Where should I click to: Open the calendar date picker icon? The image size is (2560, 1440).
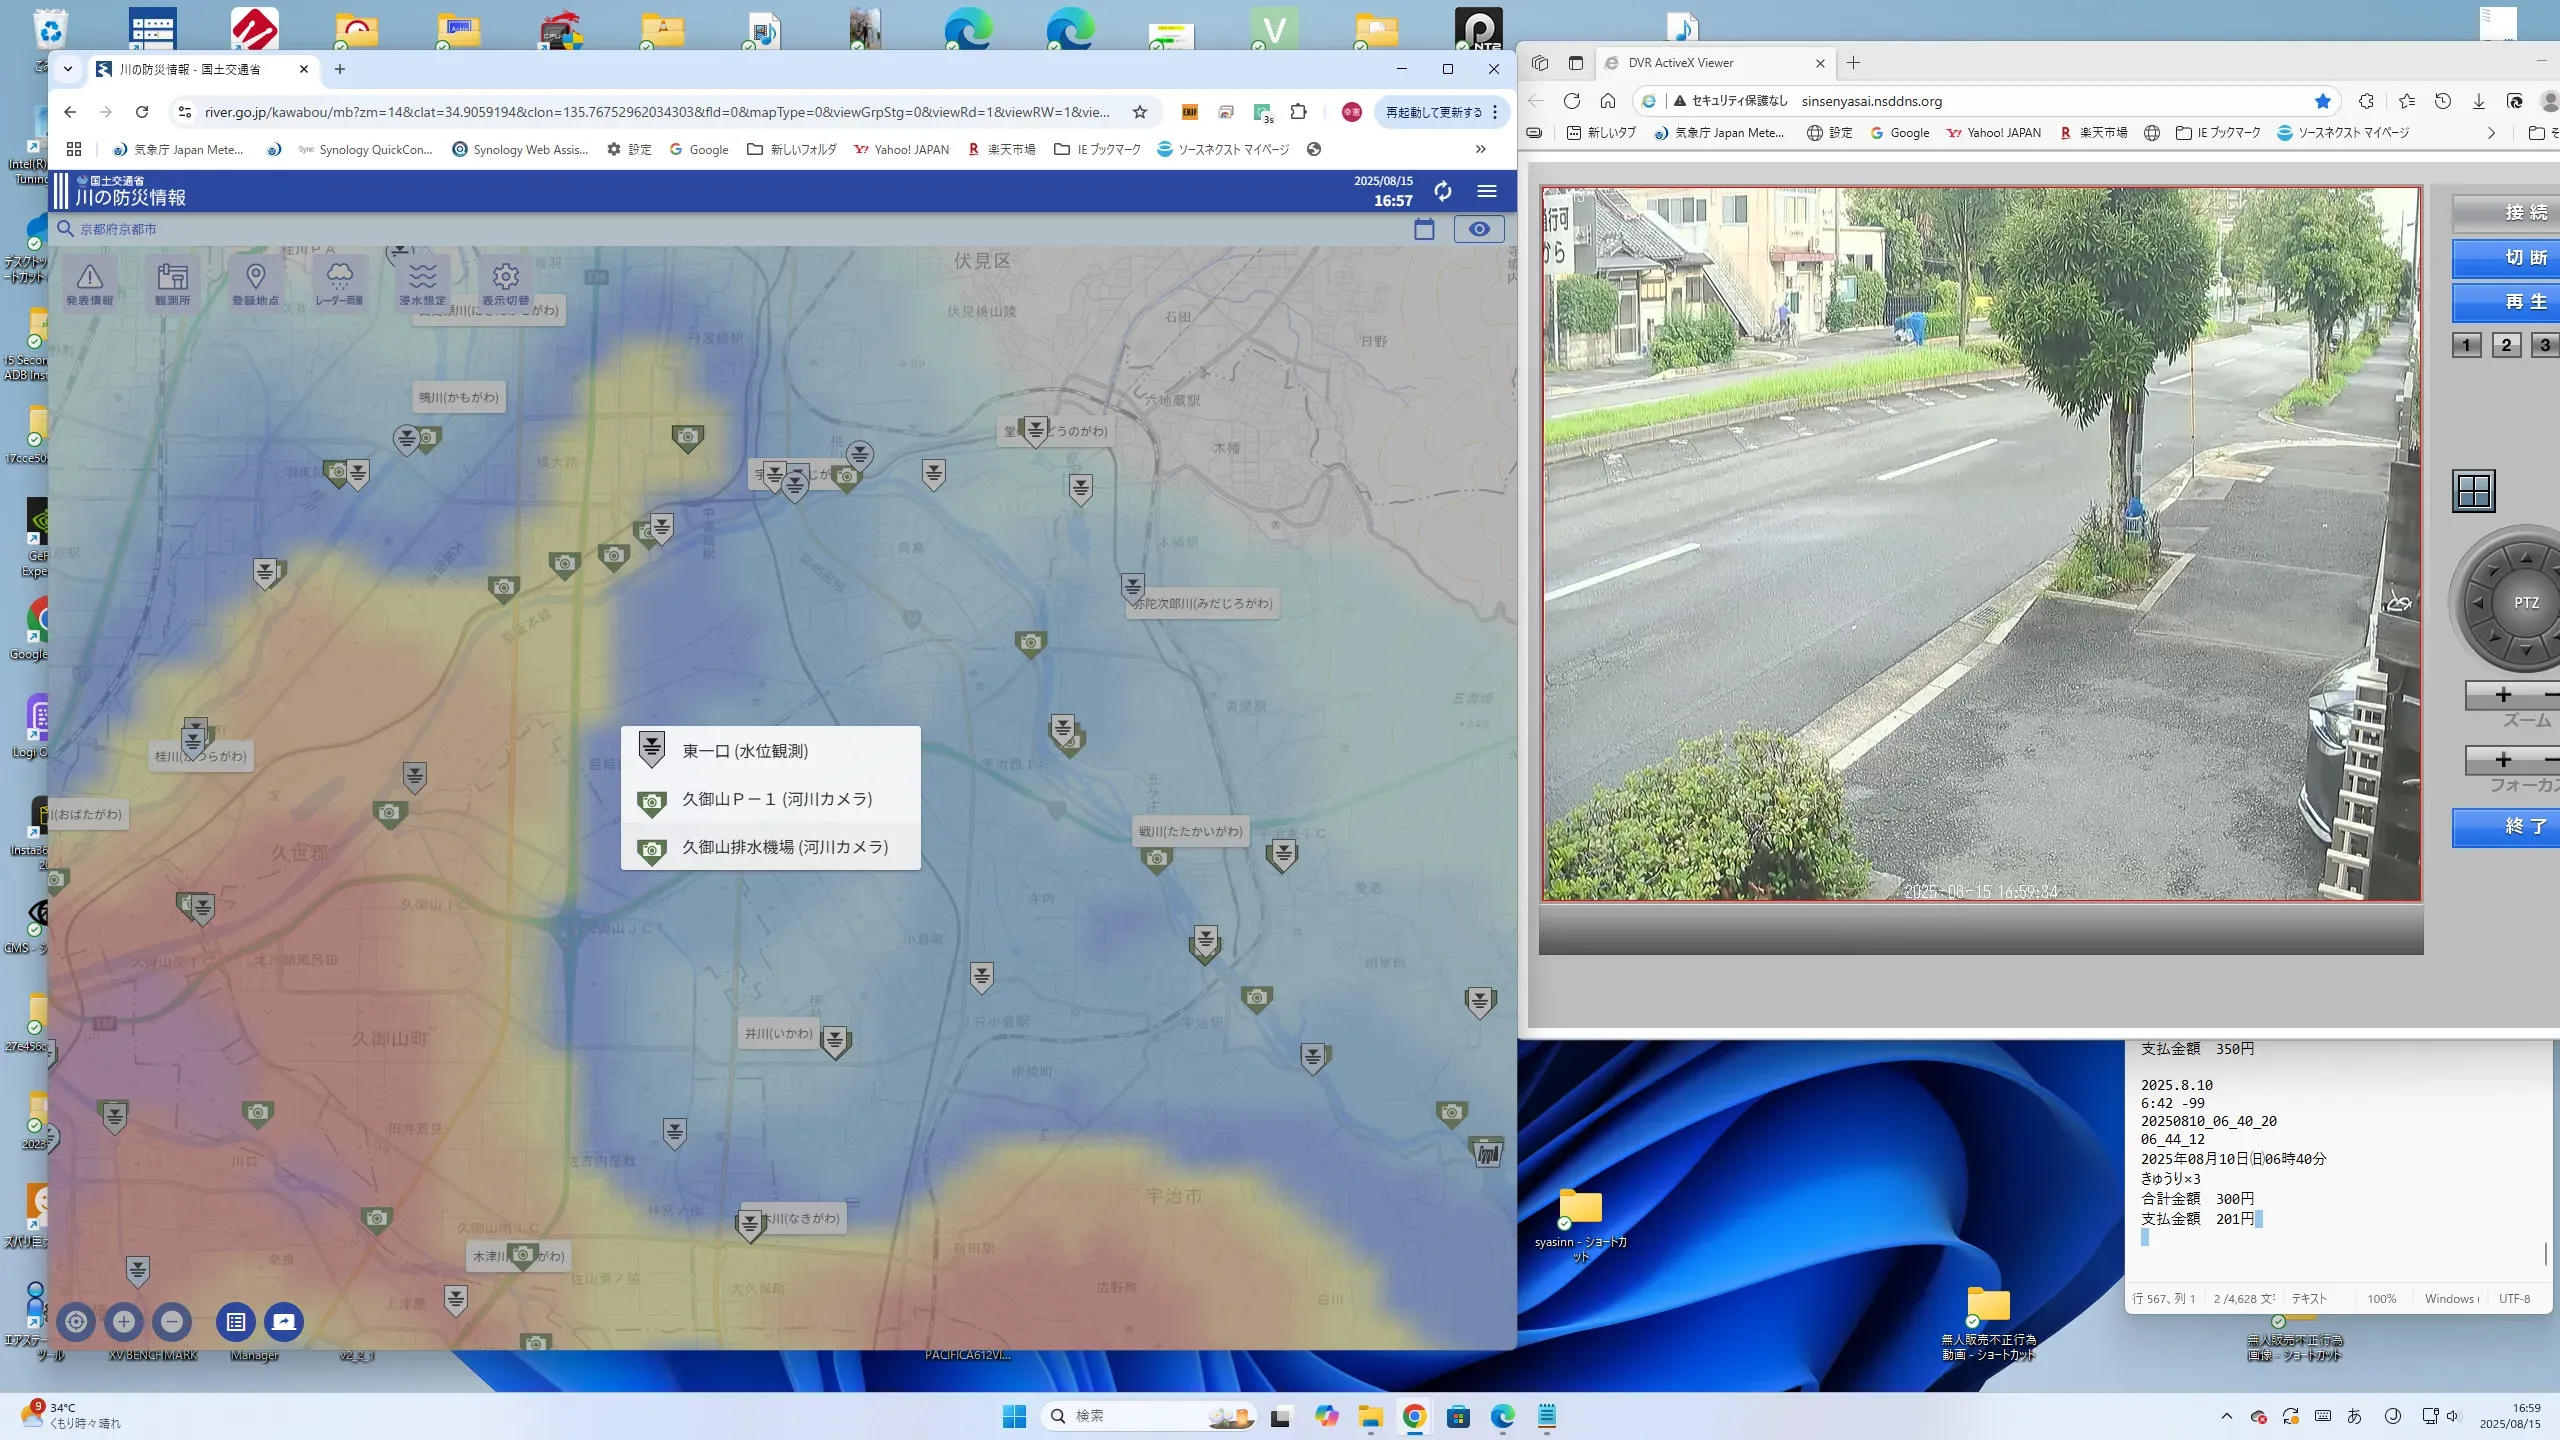1424,229
